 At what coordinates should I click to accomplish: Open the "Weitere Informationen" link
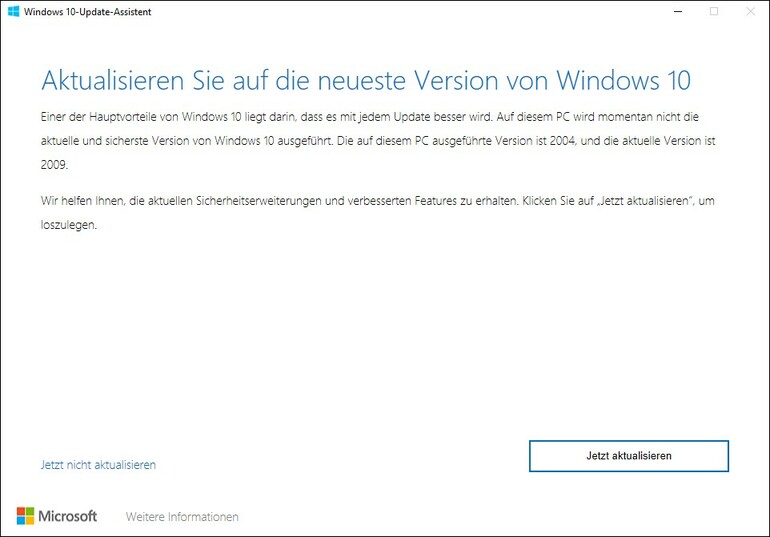pos(182,517)
